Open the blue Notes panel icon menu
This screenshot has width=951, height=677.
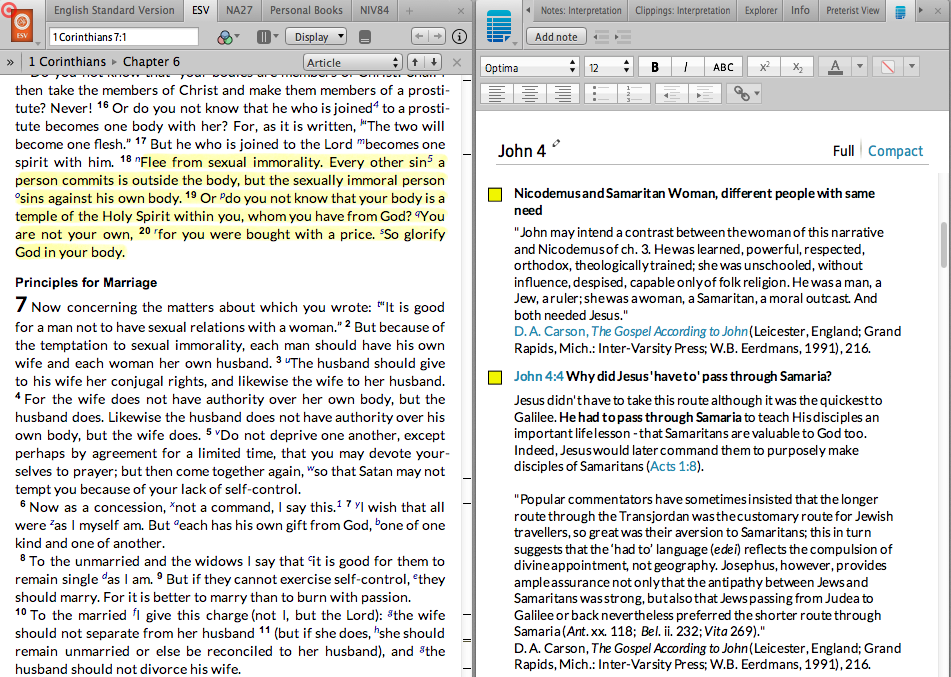(499, 27)
